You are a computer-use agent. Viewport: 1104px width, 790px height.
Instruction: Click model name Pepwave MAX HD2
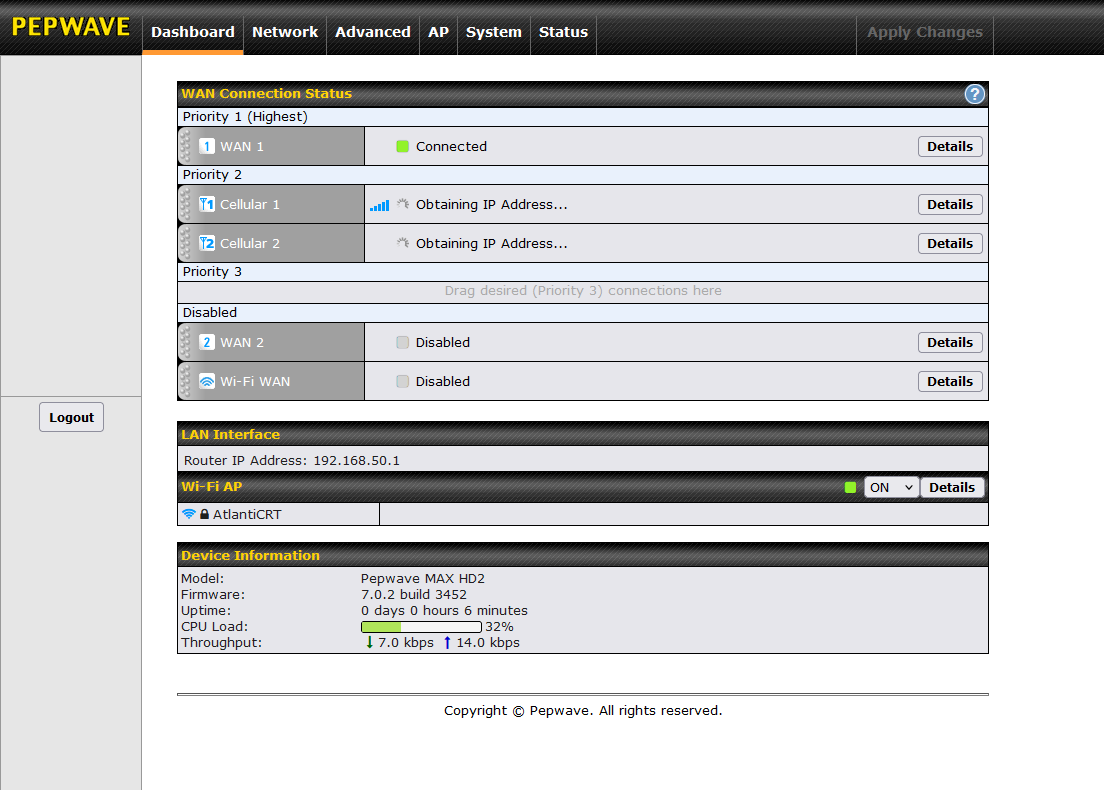click(x=422, y=578)
